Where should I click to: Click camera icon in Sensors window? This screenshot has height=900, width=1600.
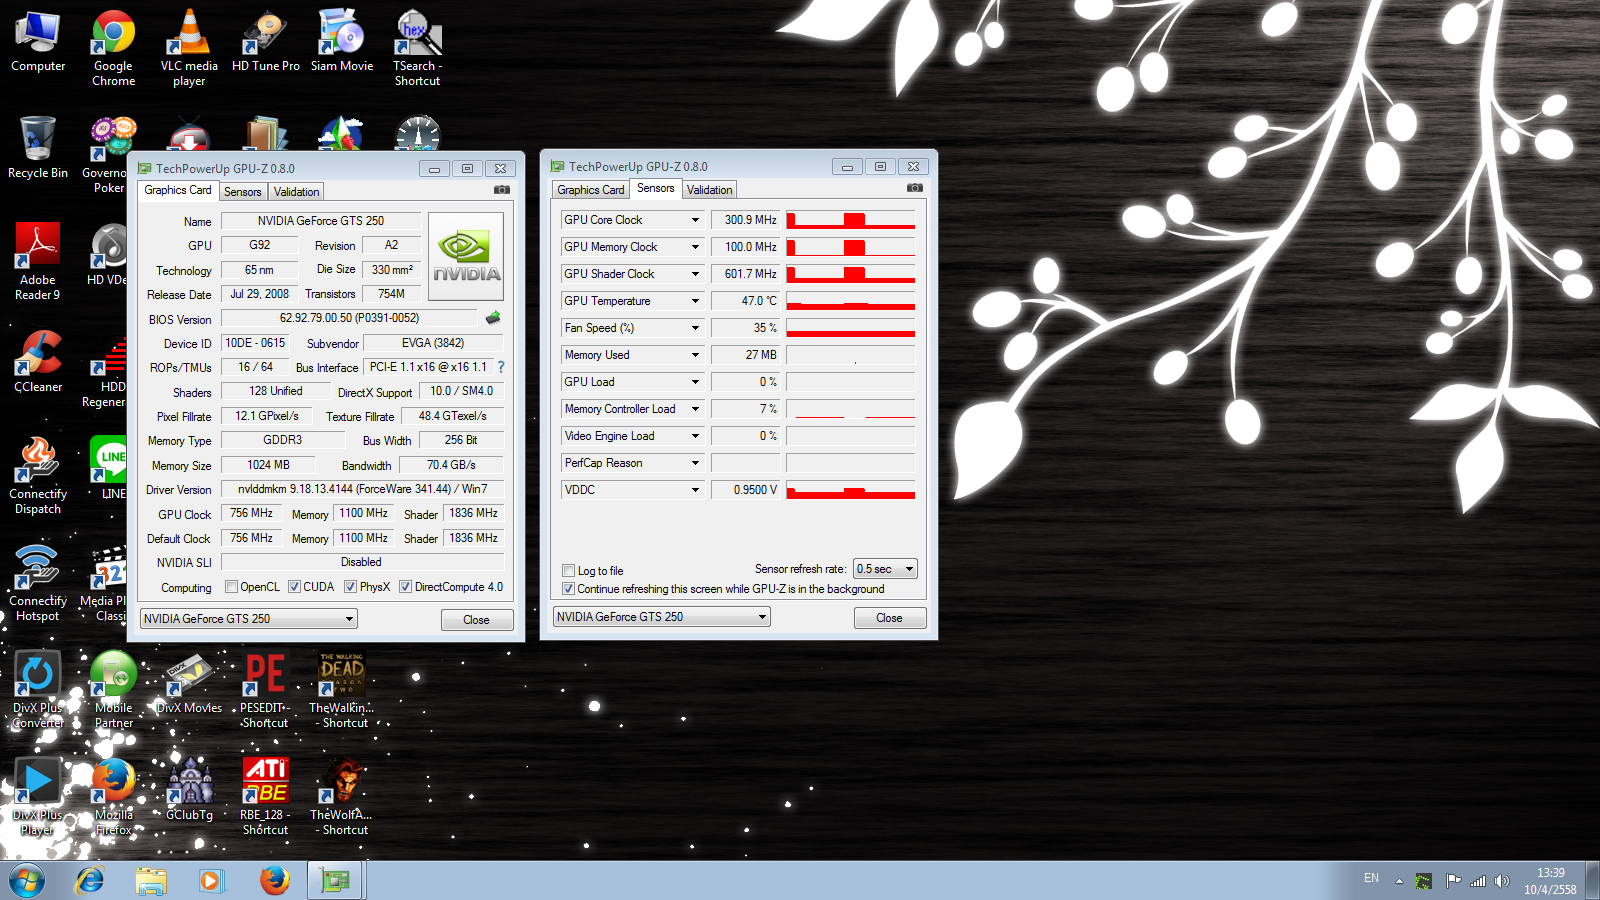(915, 188)
